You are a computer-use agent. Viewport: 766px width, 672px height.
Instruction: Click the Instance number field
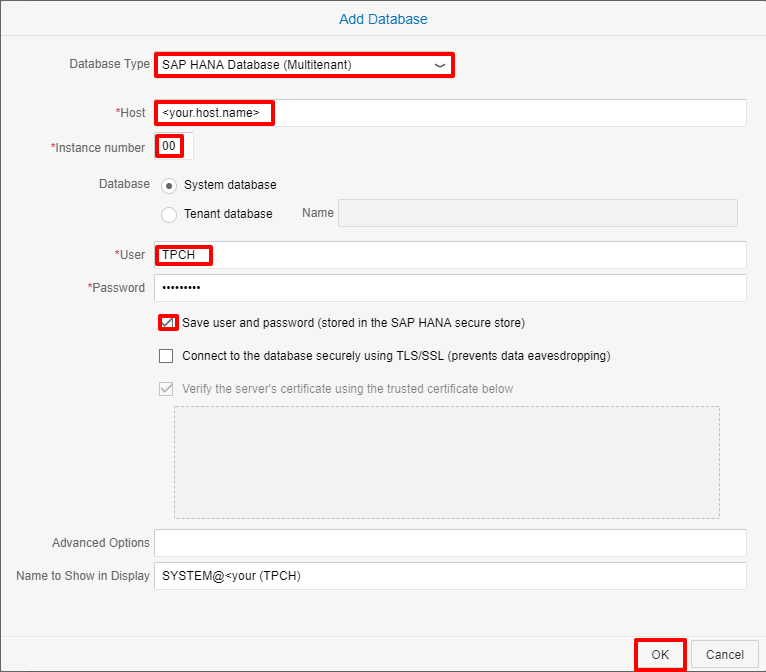click(173, 146)
